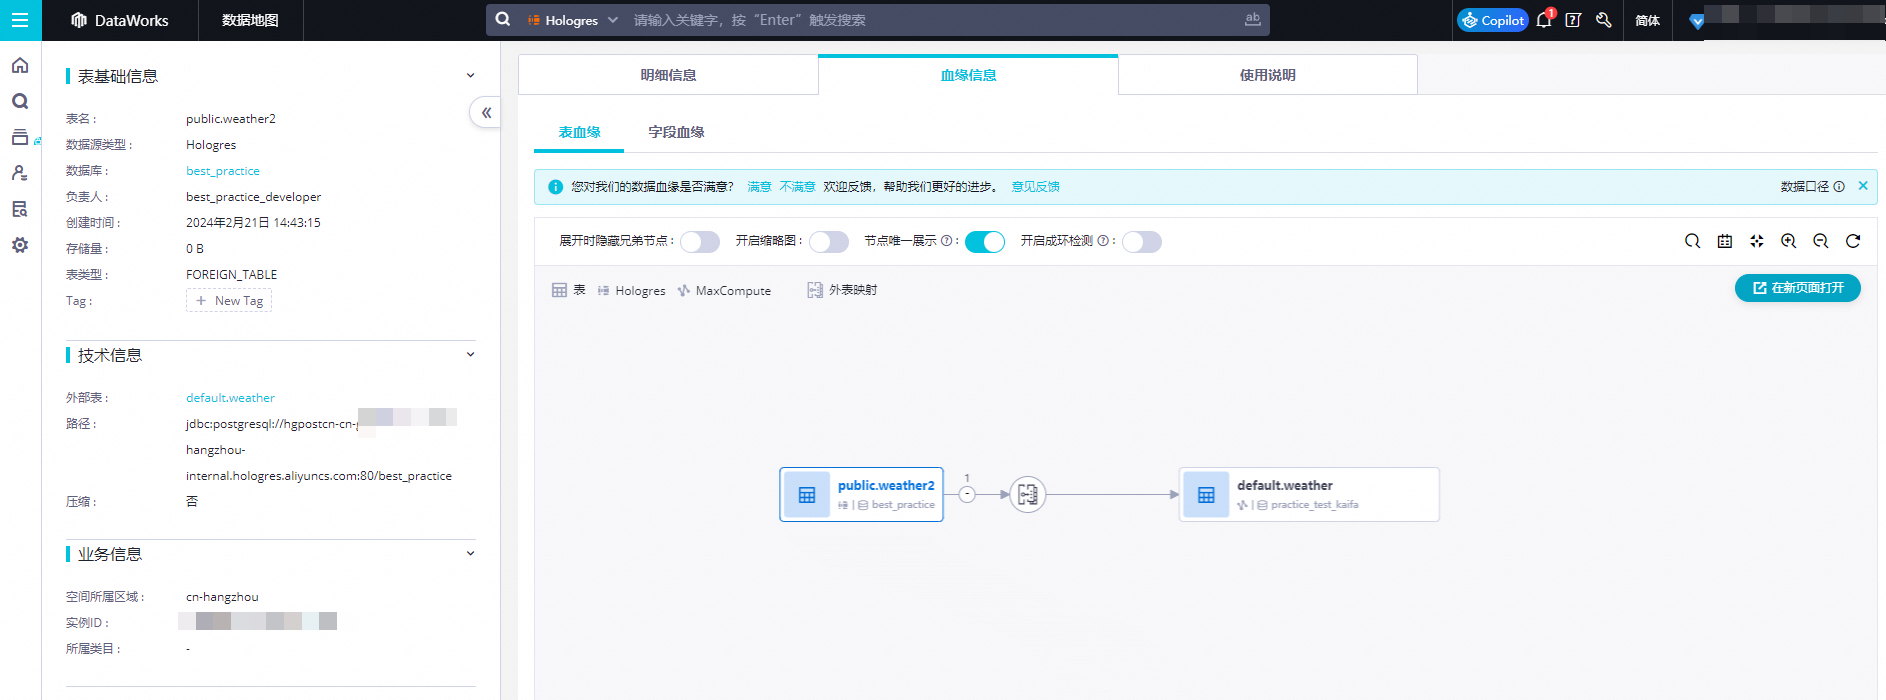Click the MaxCompute legend item

pos(724,291)
